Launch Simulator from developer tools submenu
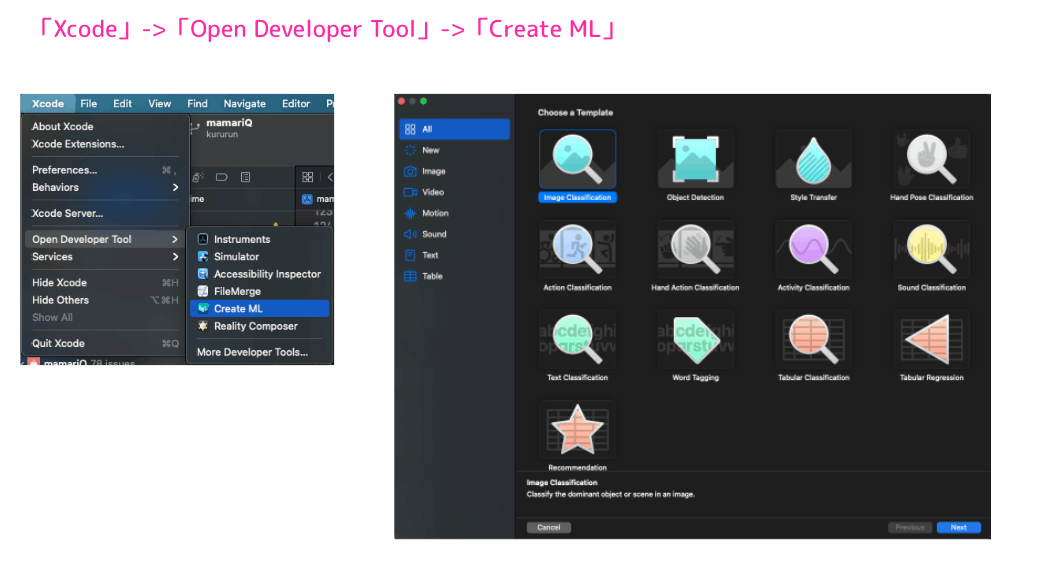1064x561 pixels. pos(260,256)
